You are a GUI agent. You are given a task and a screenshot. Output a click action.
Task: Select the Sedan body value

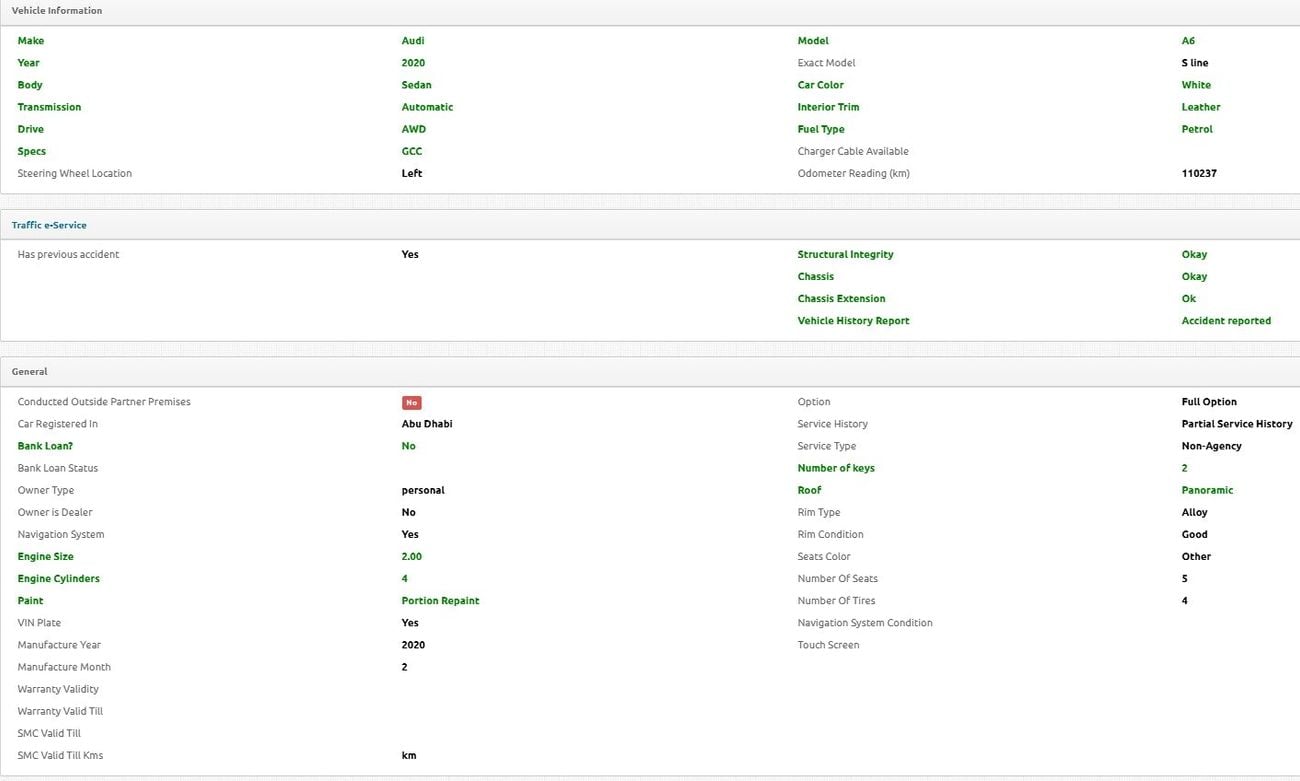pyautogui.click(x=417, y=85)
